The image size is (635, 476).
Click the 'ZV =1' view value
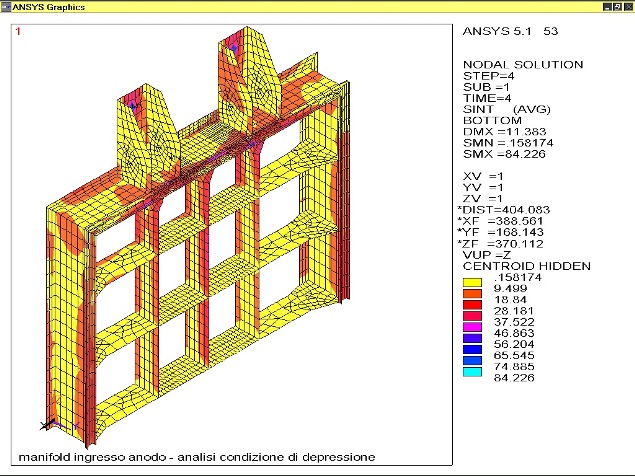coord(483,199)
